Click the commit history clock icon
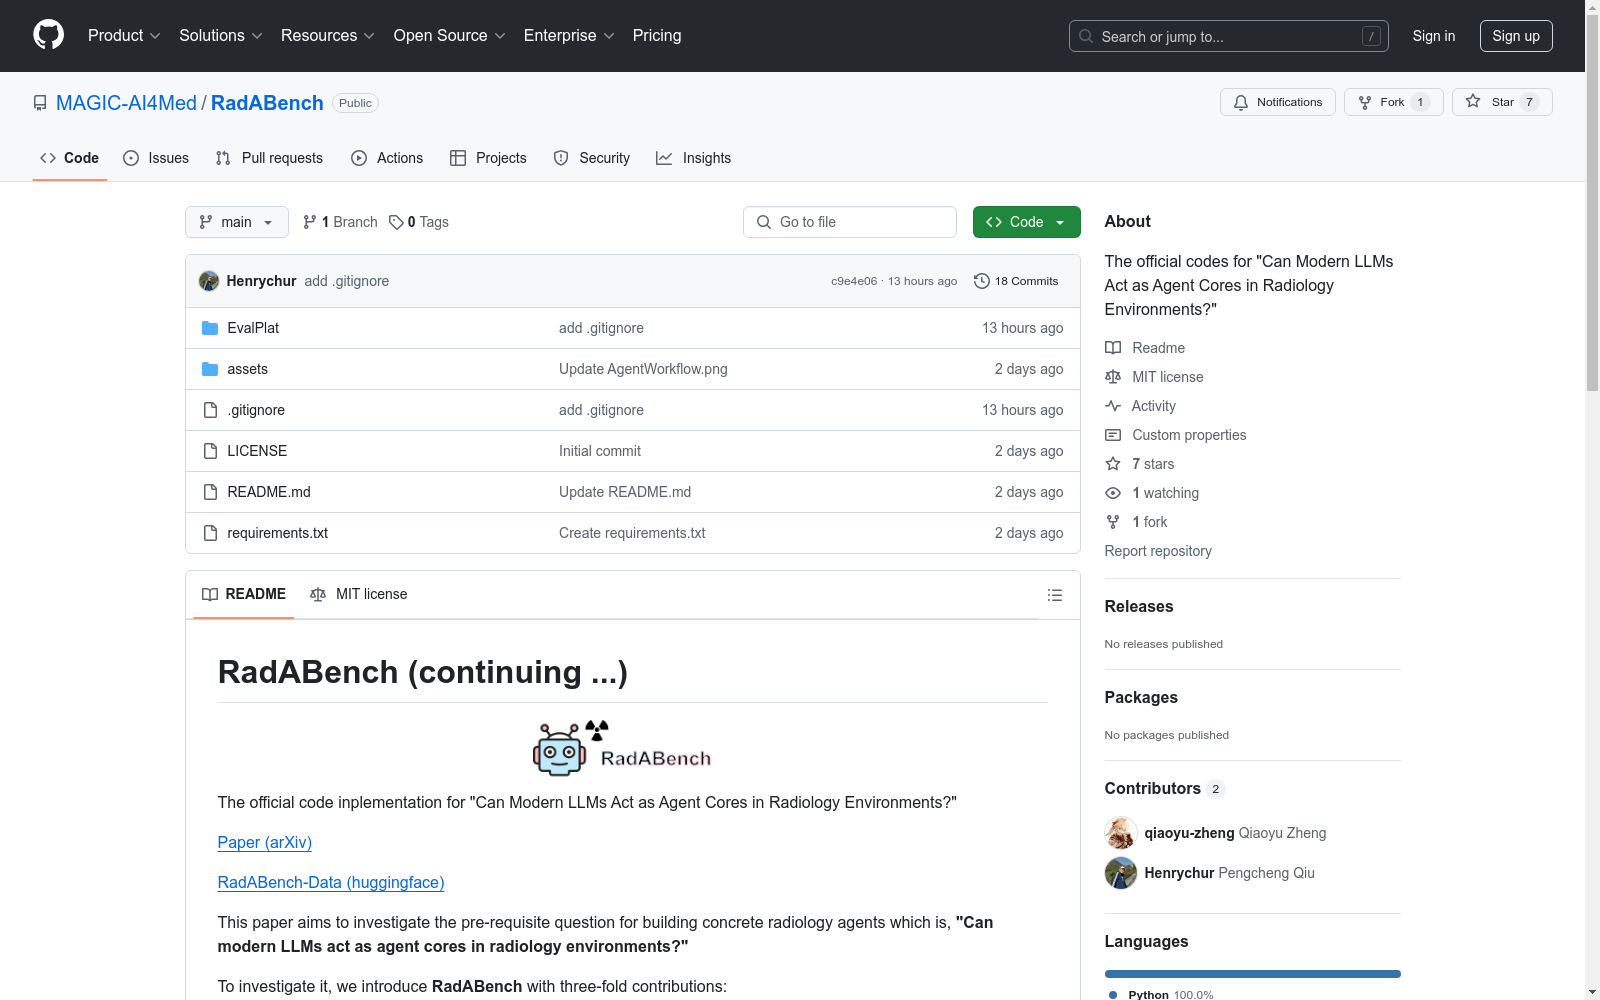The height and width of the screenshot is (1000, 1600). pyautogui.click(x=982, y=281)
